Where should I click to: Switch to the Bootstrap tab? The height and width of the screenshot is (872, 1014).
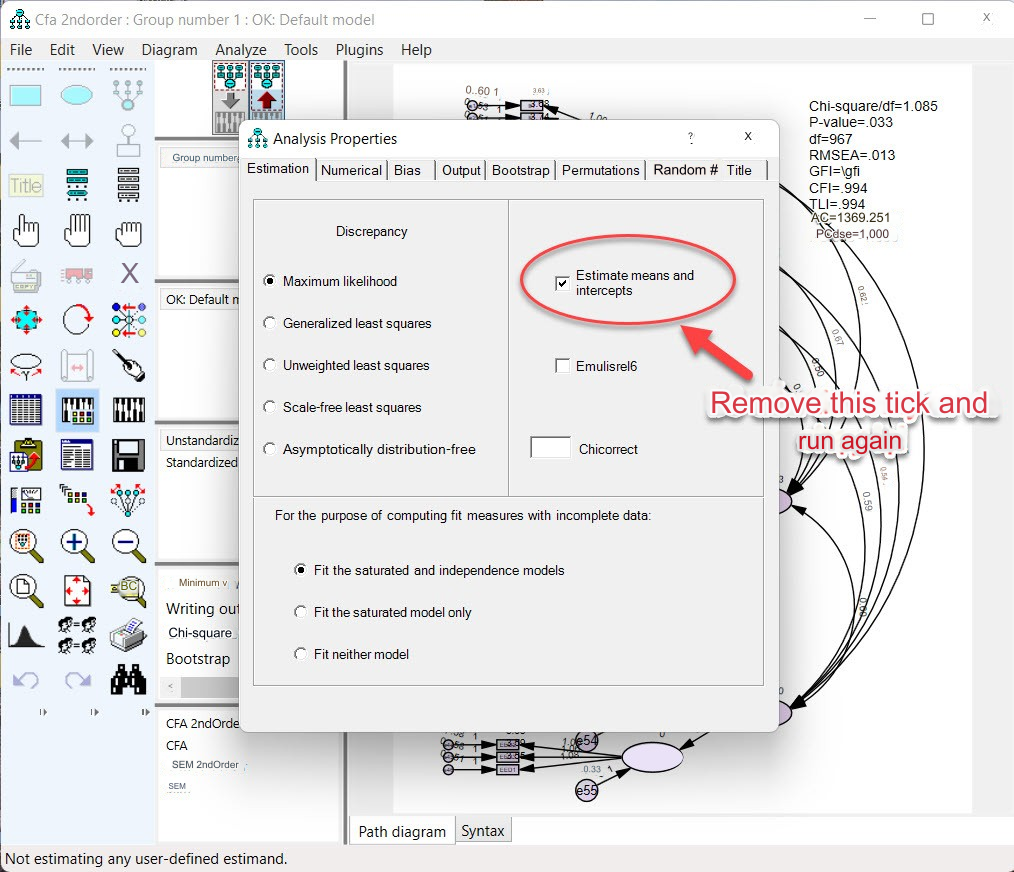click(520, 170)
